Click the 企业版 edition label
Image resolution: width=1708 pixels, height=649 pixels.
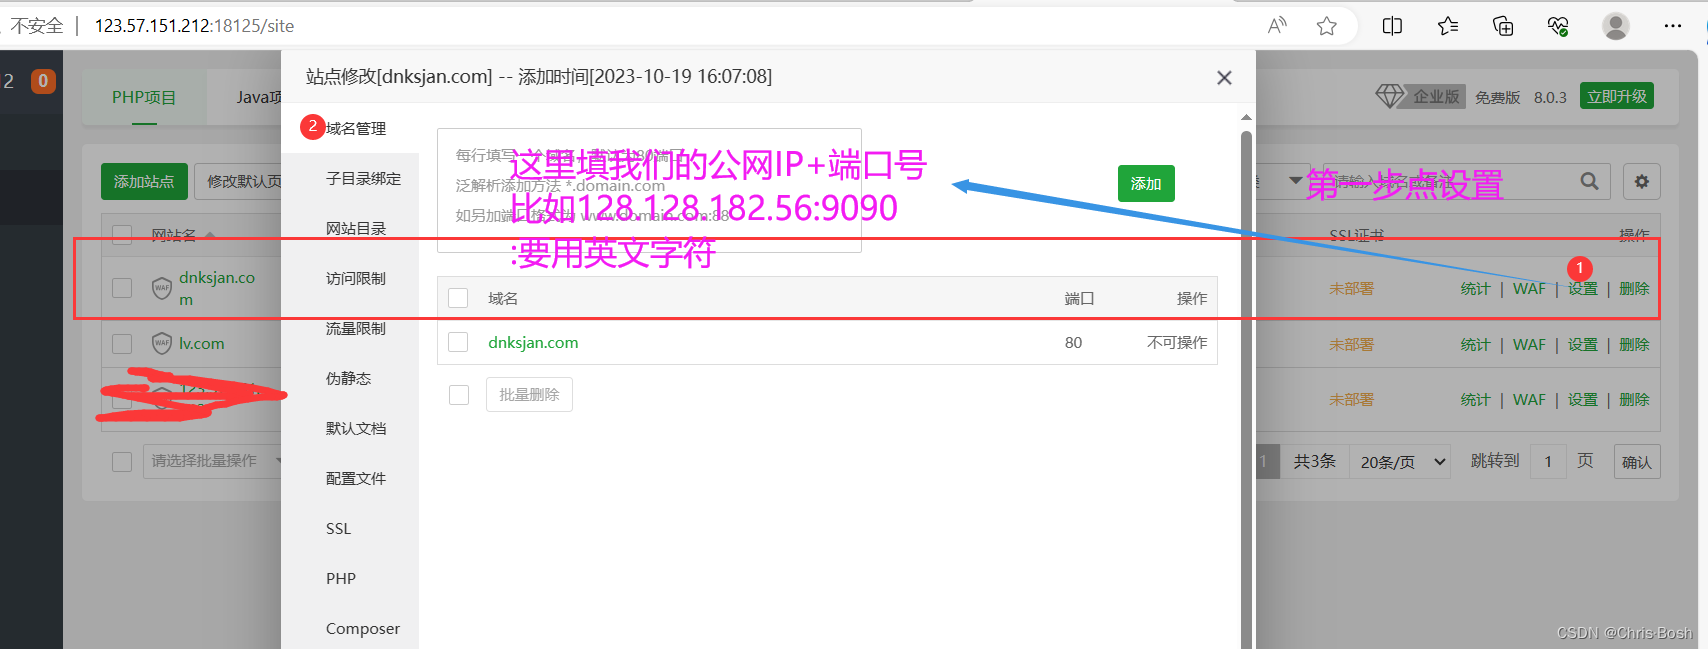(1436, 96)
